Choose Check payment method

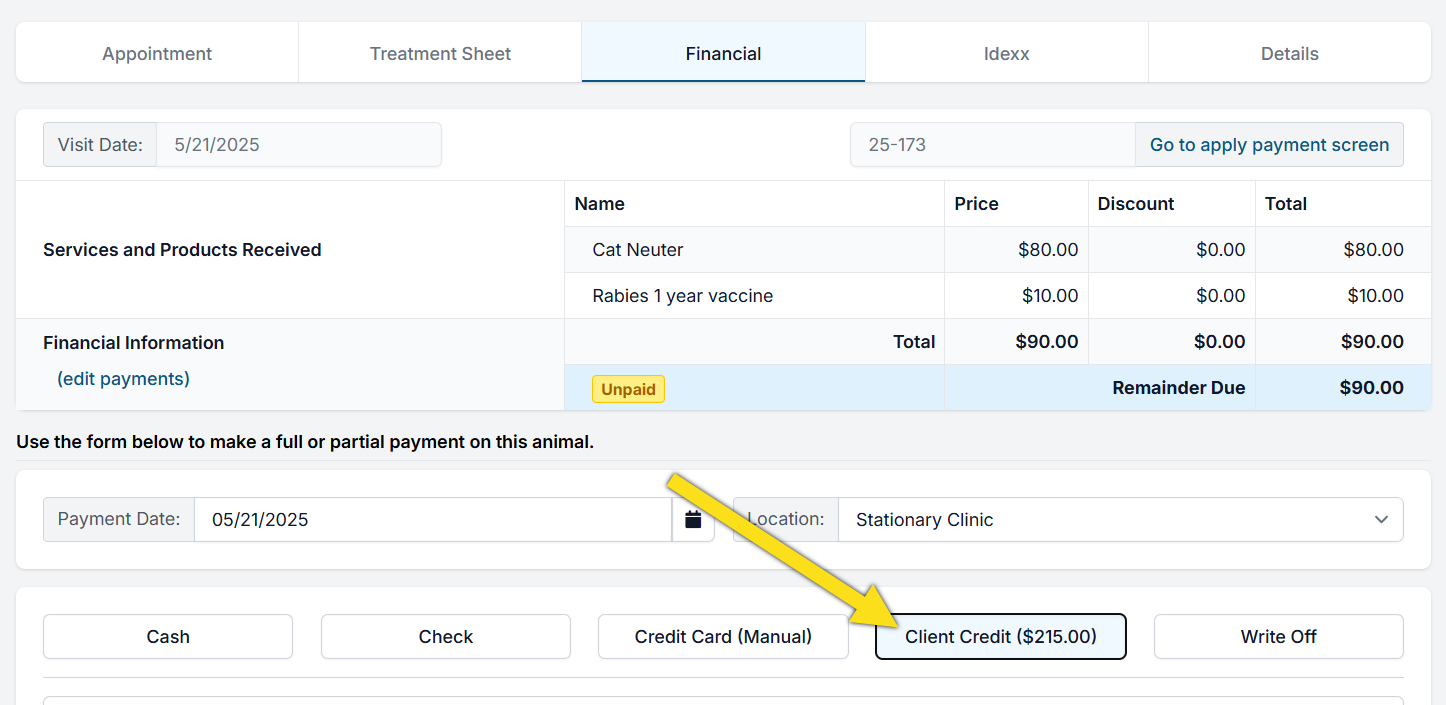coord(446,637)
